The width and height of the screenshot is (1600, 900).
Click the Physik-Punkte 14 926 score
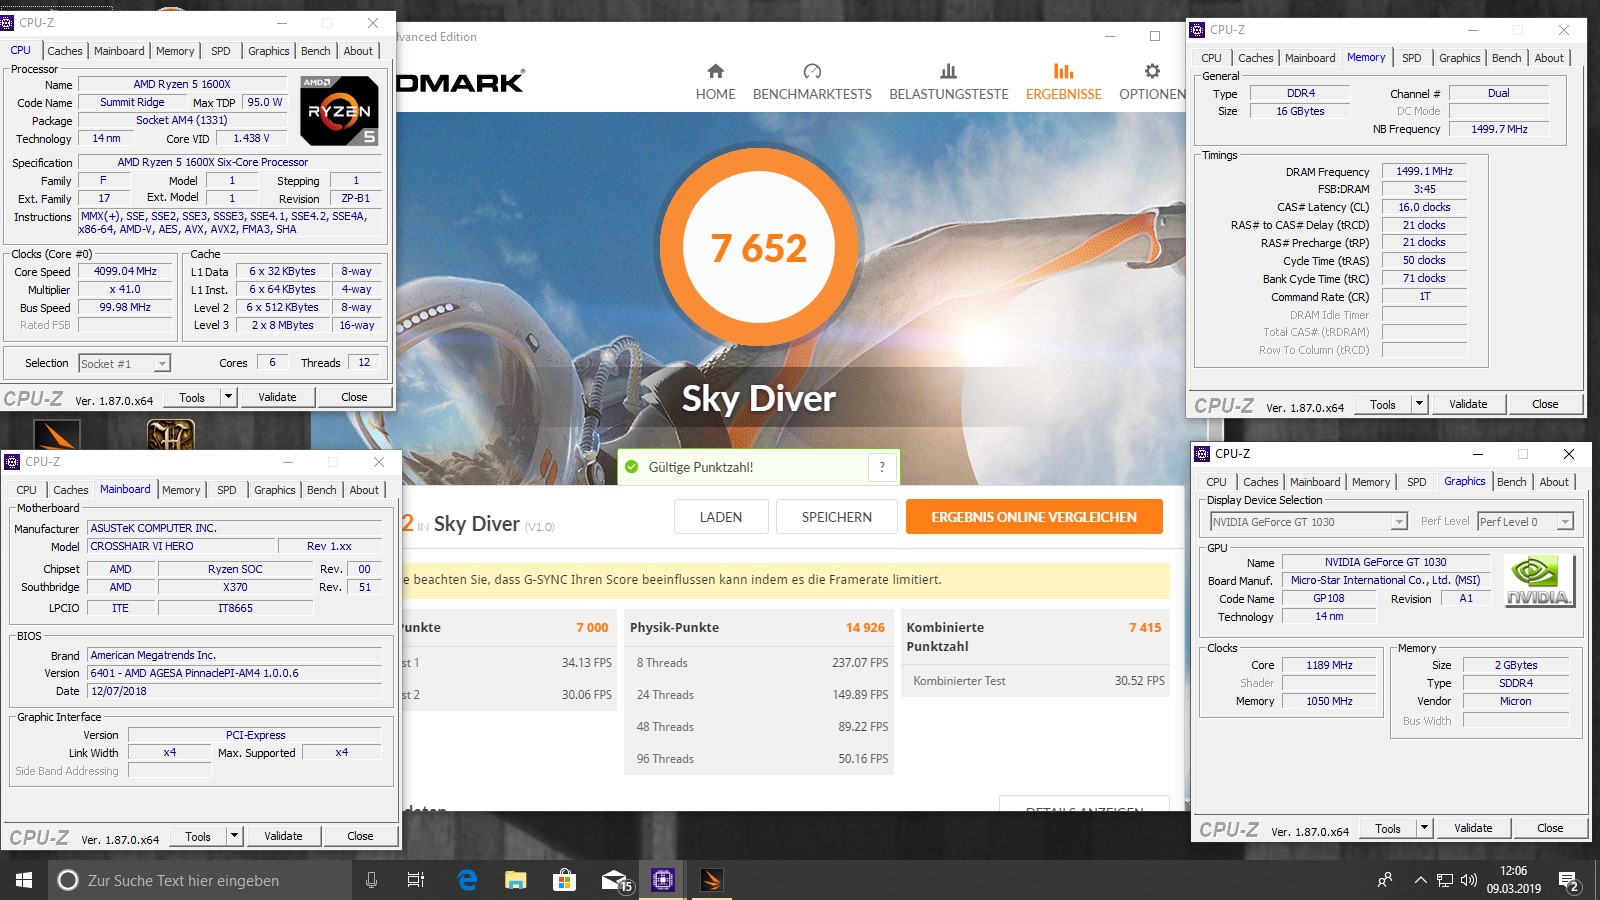[865, 627]
